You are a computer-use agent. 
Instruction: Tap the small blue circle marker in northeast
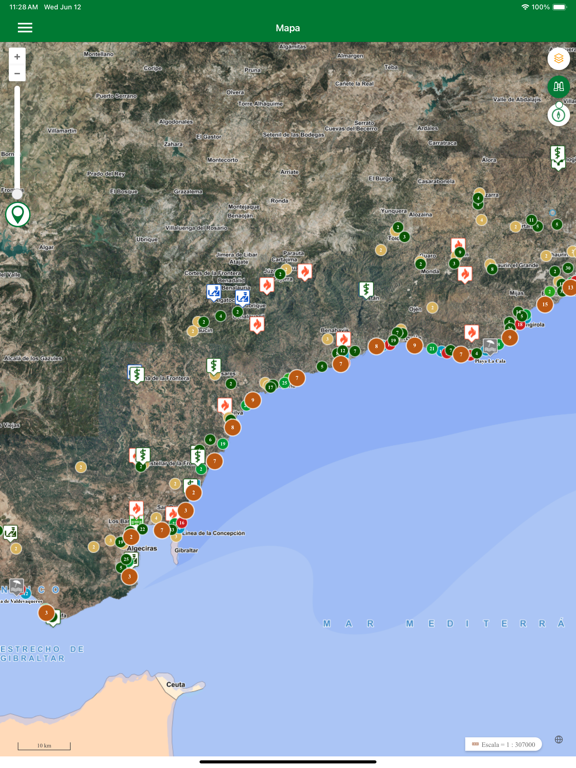pos(552,213)
